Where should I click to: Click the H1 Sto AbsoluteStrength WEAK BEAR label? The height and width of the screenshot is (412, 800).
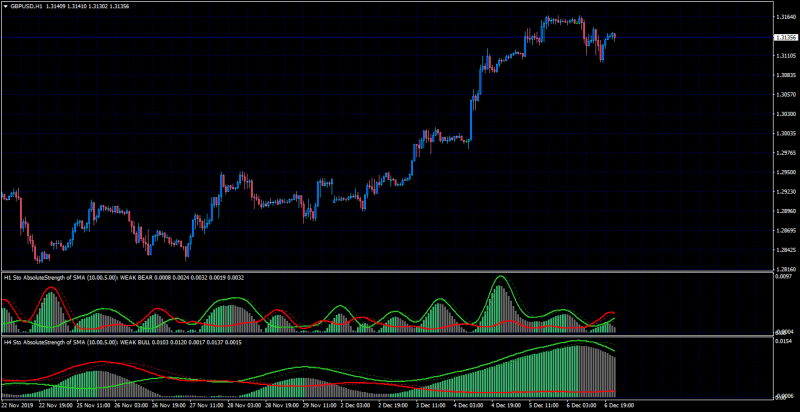[123, 278]
